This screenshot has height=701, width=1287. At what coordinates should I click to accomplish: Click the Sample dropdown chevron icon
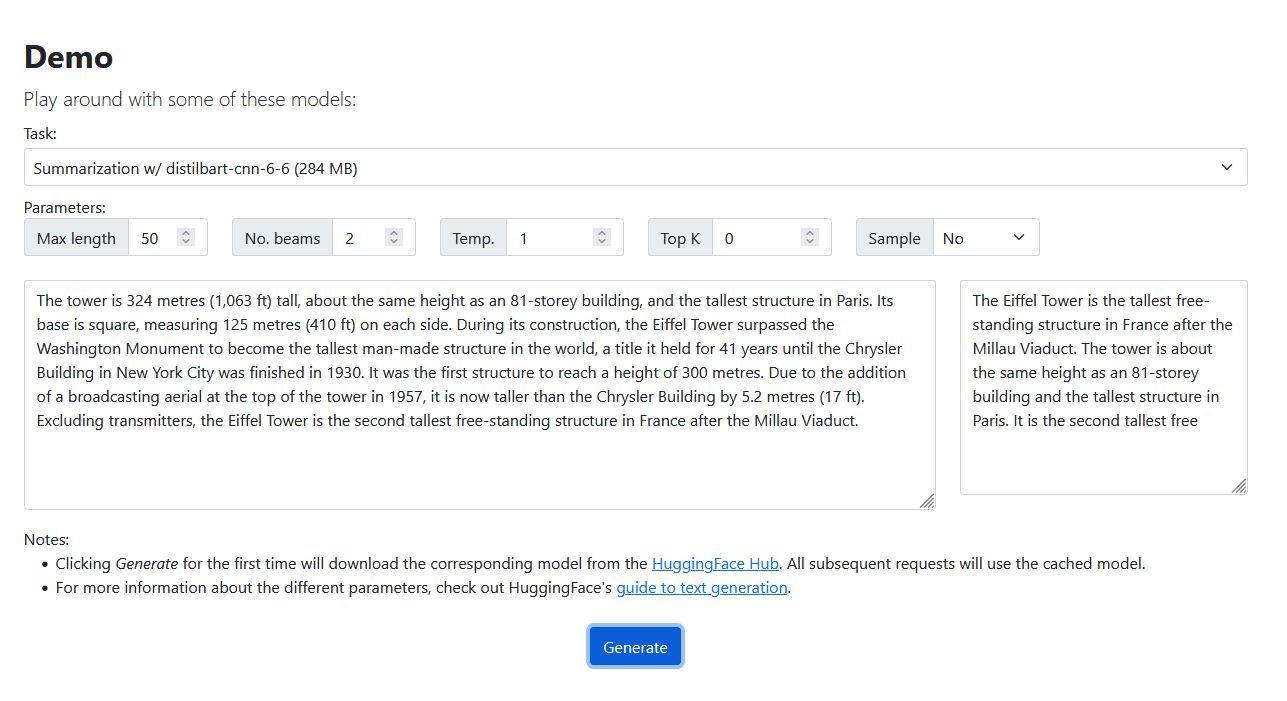[x=1019, y=237]
